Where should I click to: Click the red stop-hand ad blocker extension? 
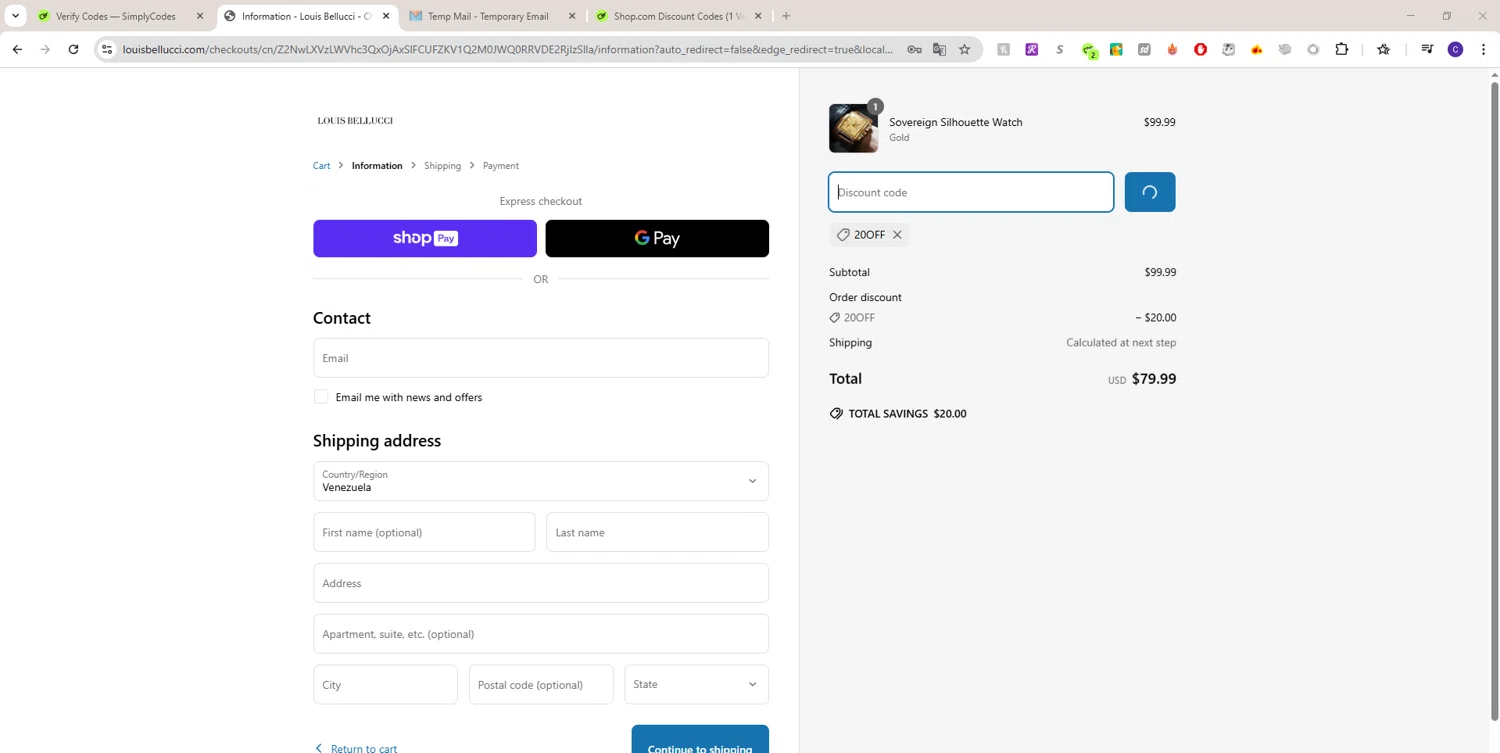[x=1201, y=49]
